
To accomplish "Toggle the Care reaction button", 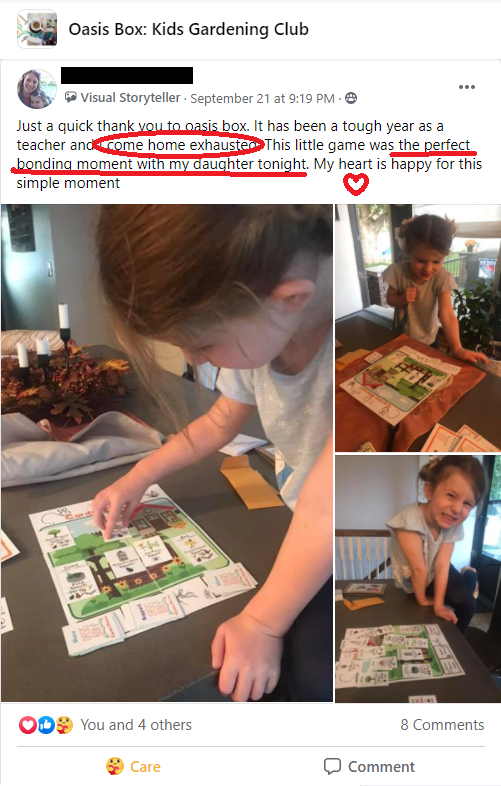I will pos(133,766).
